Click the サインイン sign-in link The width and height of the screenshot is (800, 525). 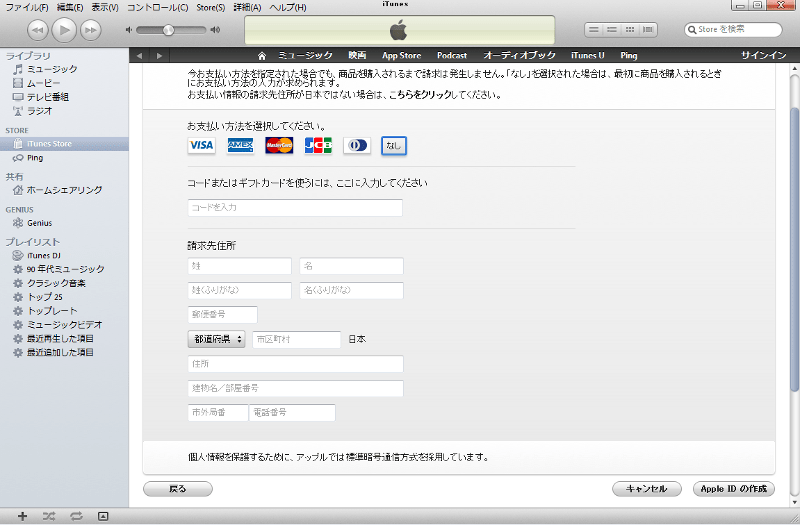click(764, 56)
